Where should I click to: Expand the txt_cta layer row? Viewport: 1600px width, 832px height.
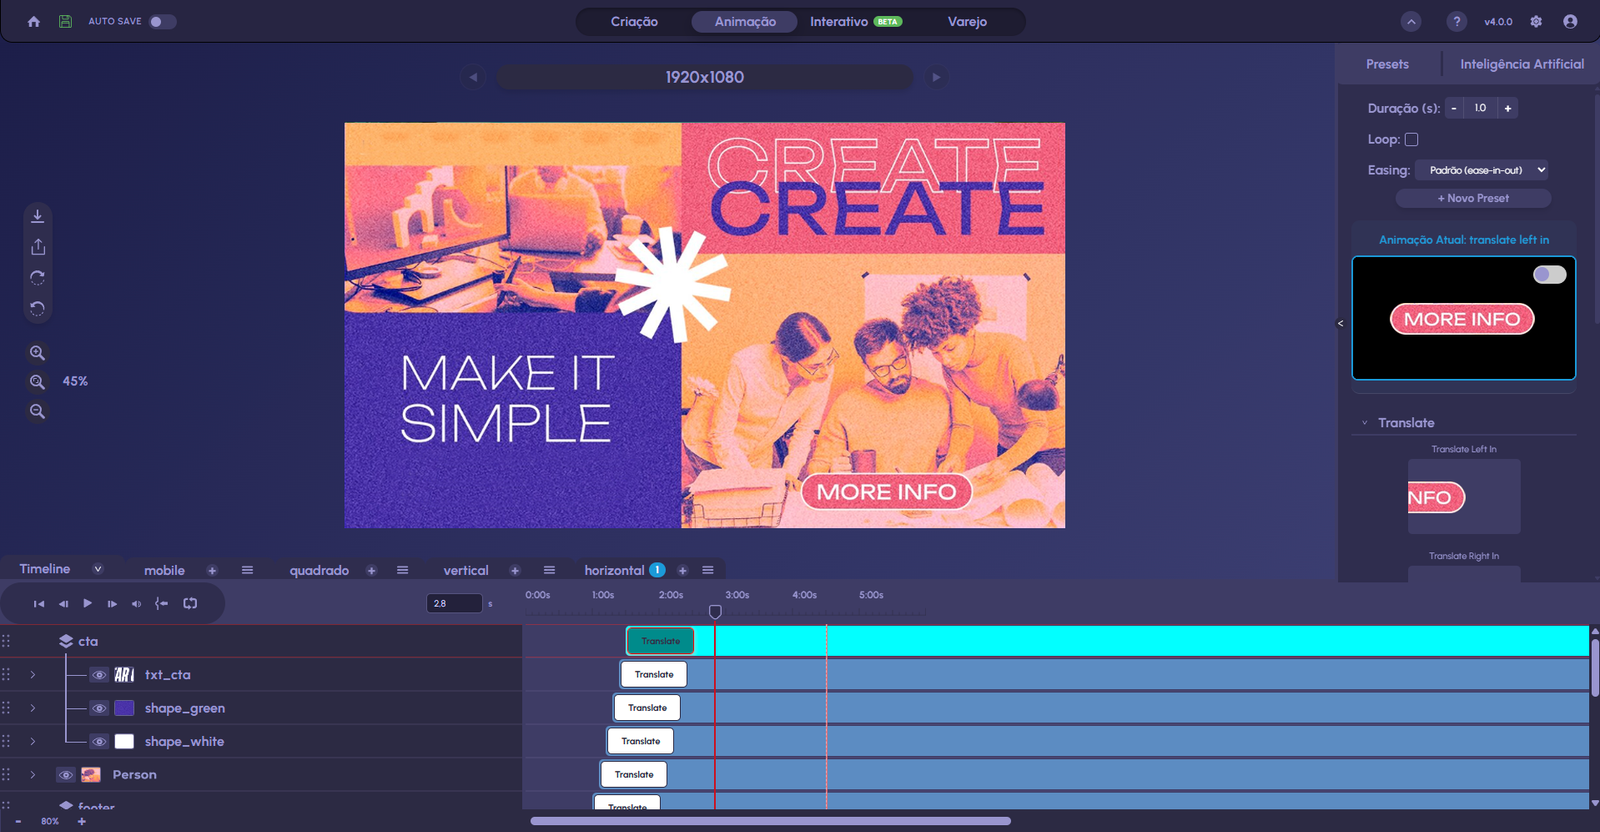33,675
